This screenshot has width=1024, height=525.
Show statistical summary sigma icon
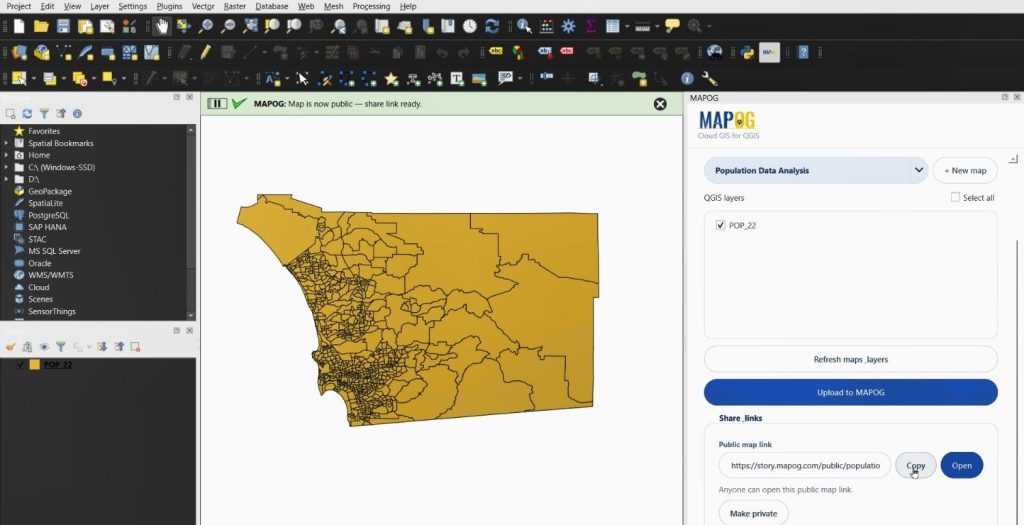tap(590, 26)
